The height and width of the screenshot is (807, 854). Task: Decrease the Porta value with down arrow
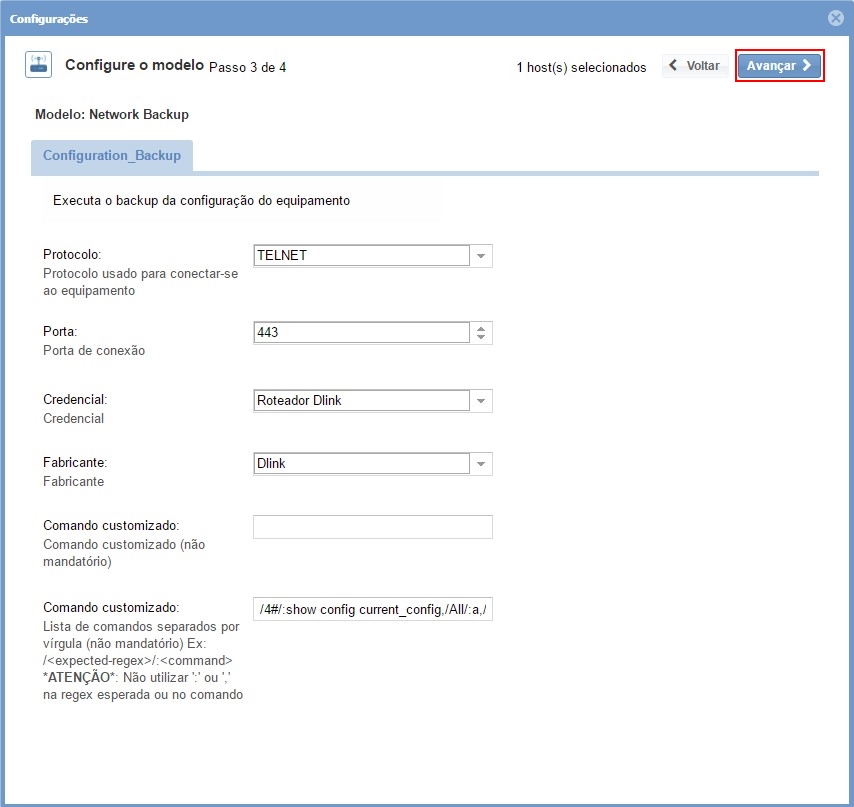(x=481, y=338)
